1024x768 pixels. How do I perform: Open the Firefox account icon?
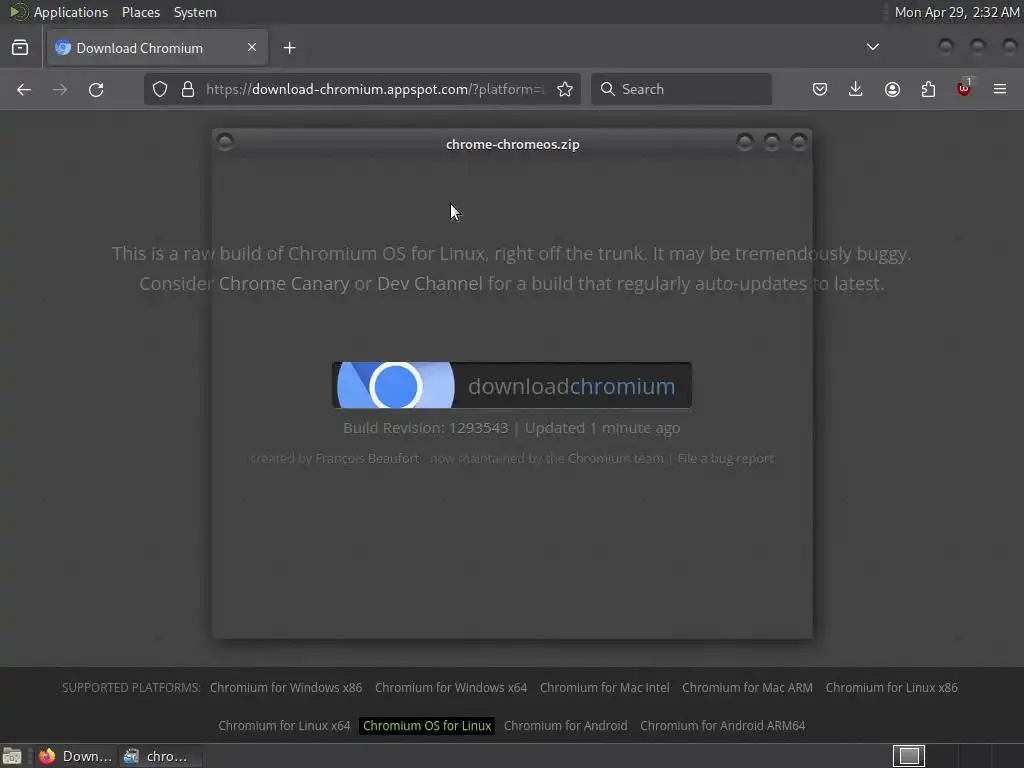(x=892, y=89)
